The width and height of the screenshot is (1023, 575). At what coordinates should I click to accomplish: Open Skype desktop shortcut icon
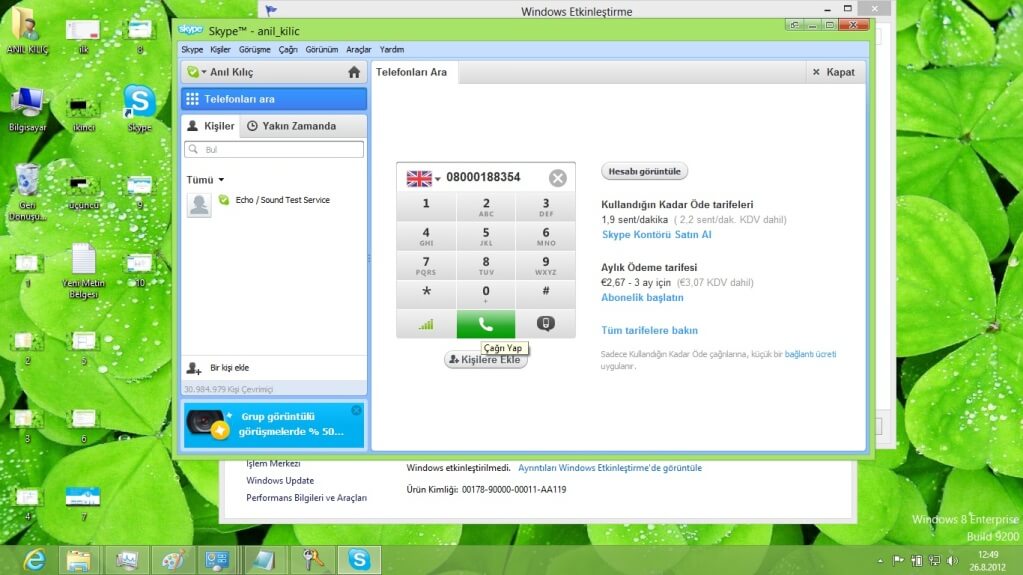(x=139, y=103)
